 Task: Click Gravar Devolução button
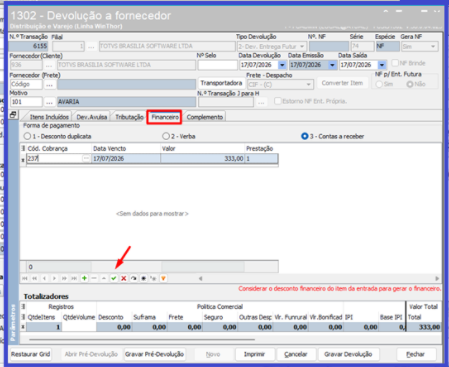348,354
